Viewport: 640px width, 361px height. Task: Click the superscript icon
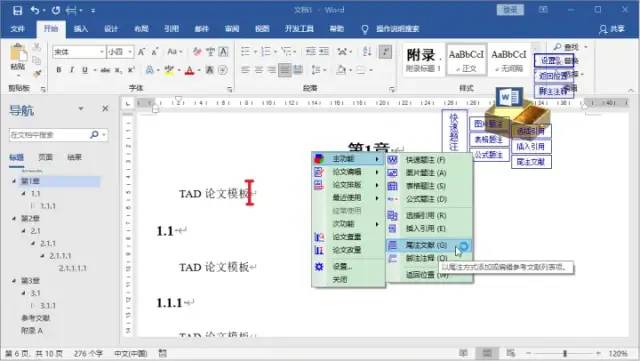tap(131, 70)
